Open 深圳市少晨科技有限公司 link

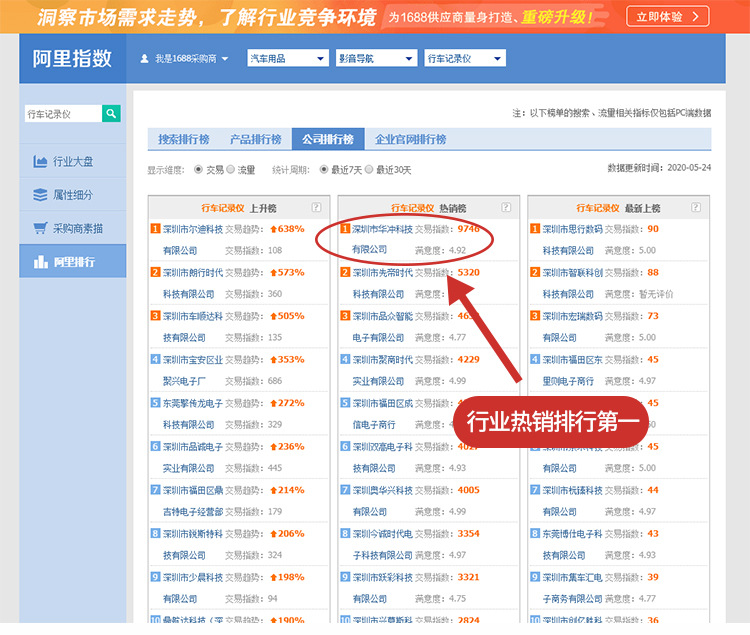192,588
